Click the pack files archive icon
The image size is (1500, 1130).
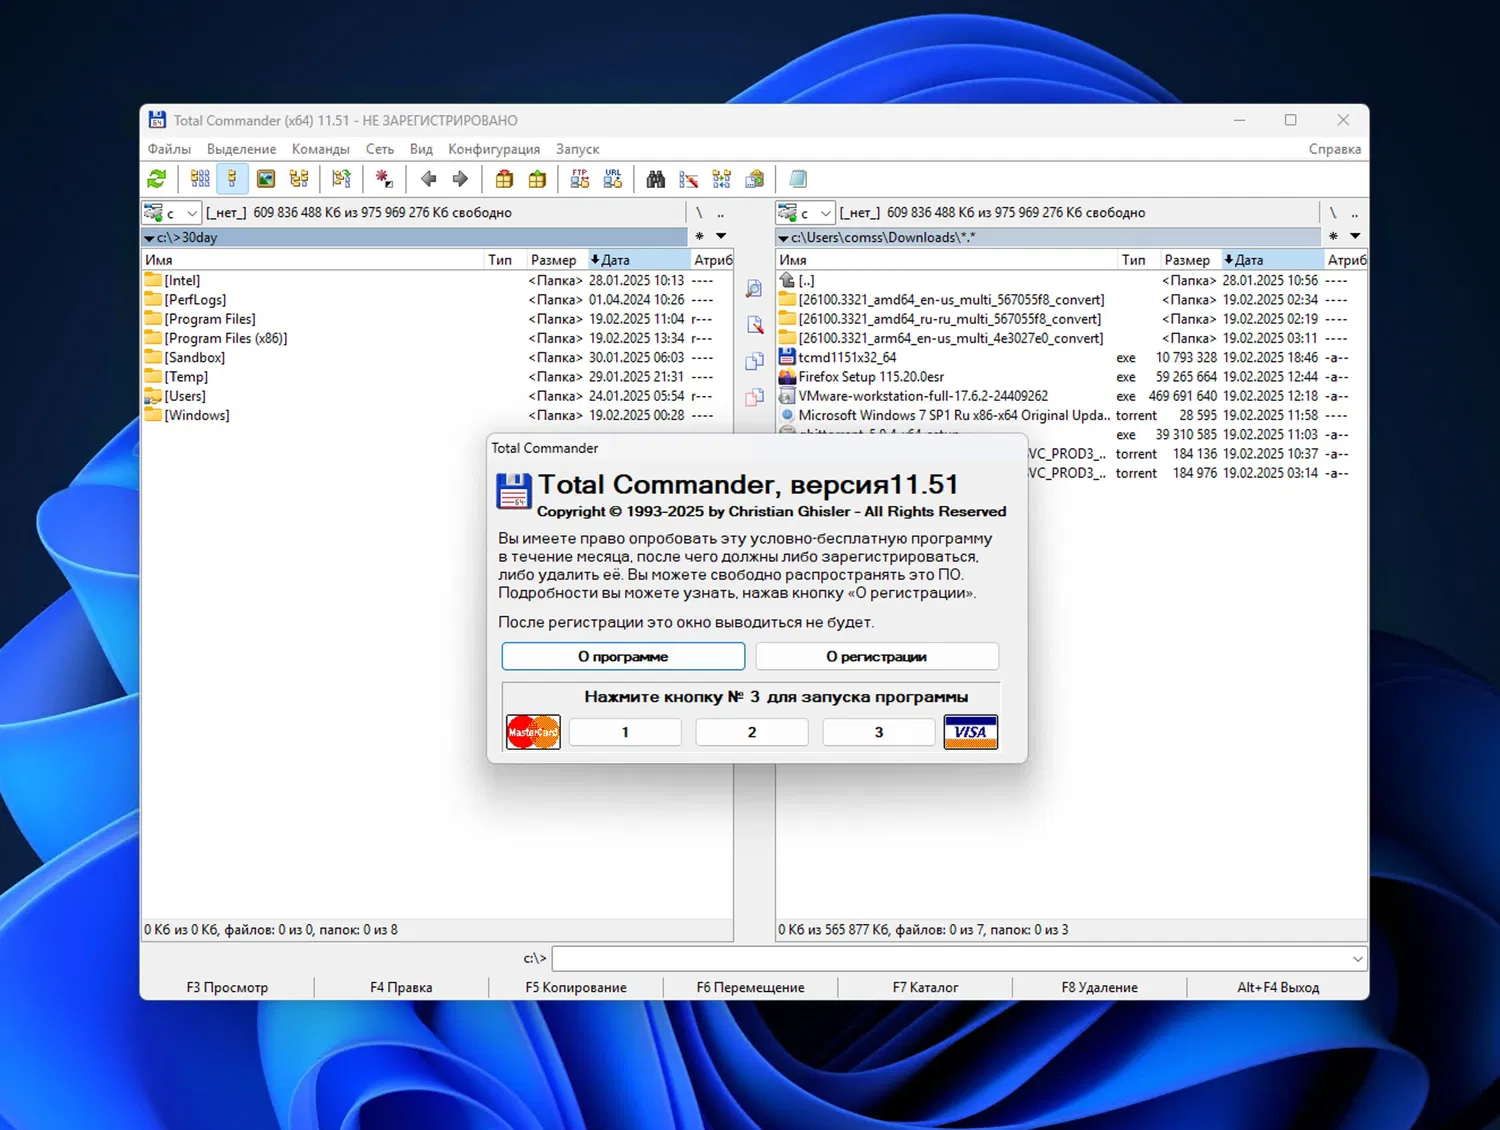coord(504,179)
